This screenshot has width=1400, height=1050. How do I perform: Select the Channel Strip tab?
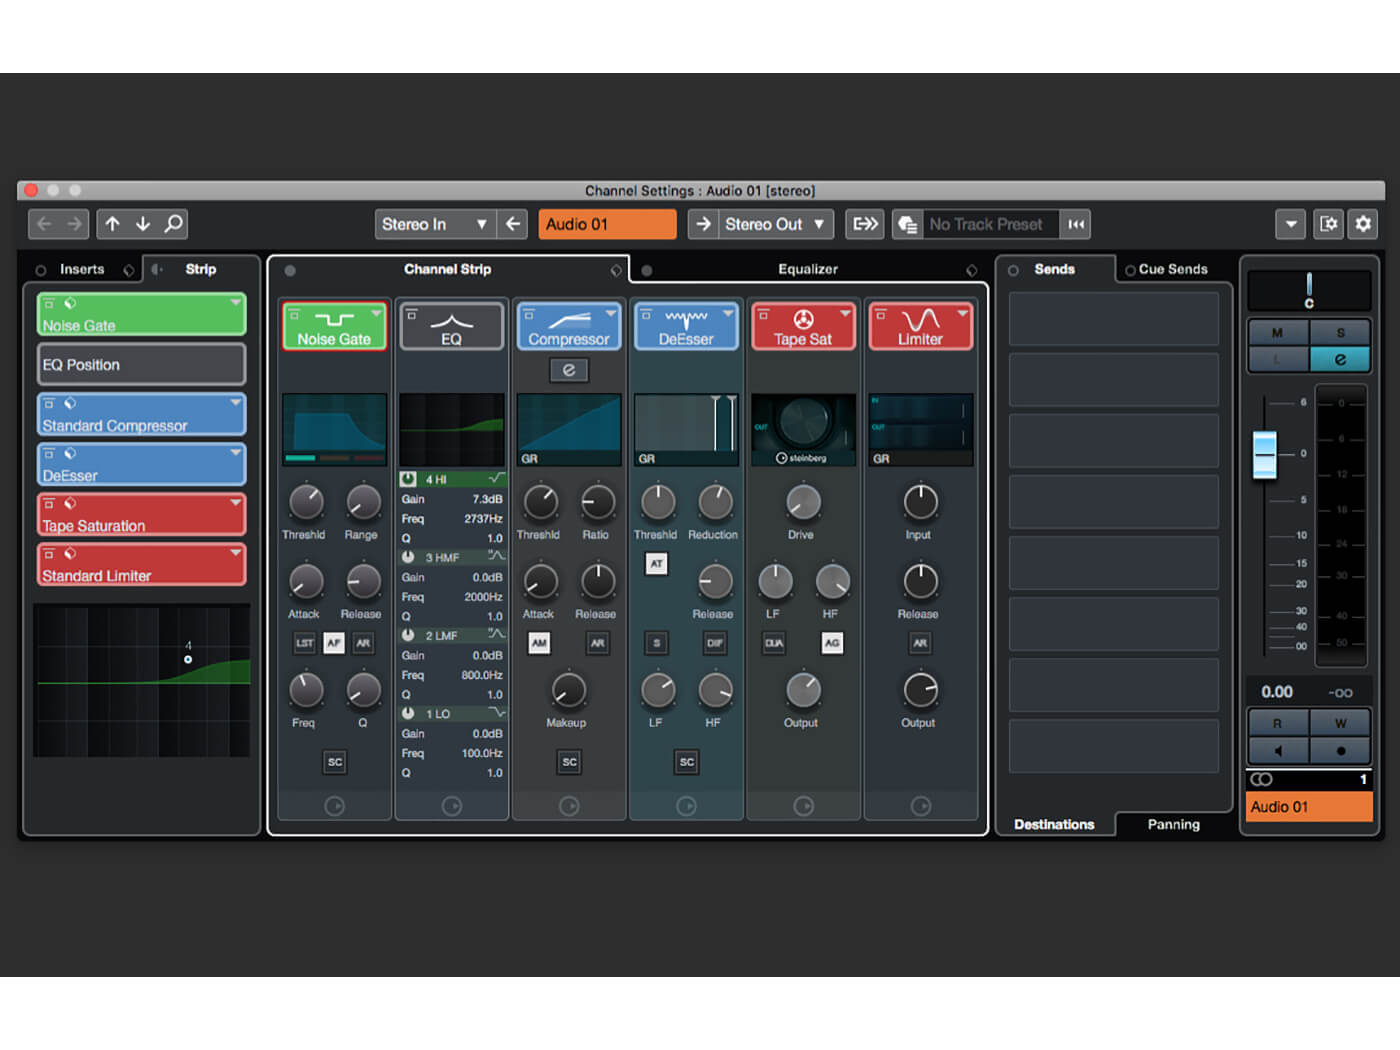coord(448,269)
